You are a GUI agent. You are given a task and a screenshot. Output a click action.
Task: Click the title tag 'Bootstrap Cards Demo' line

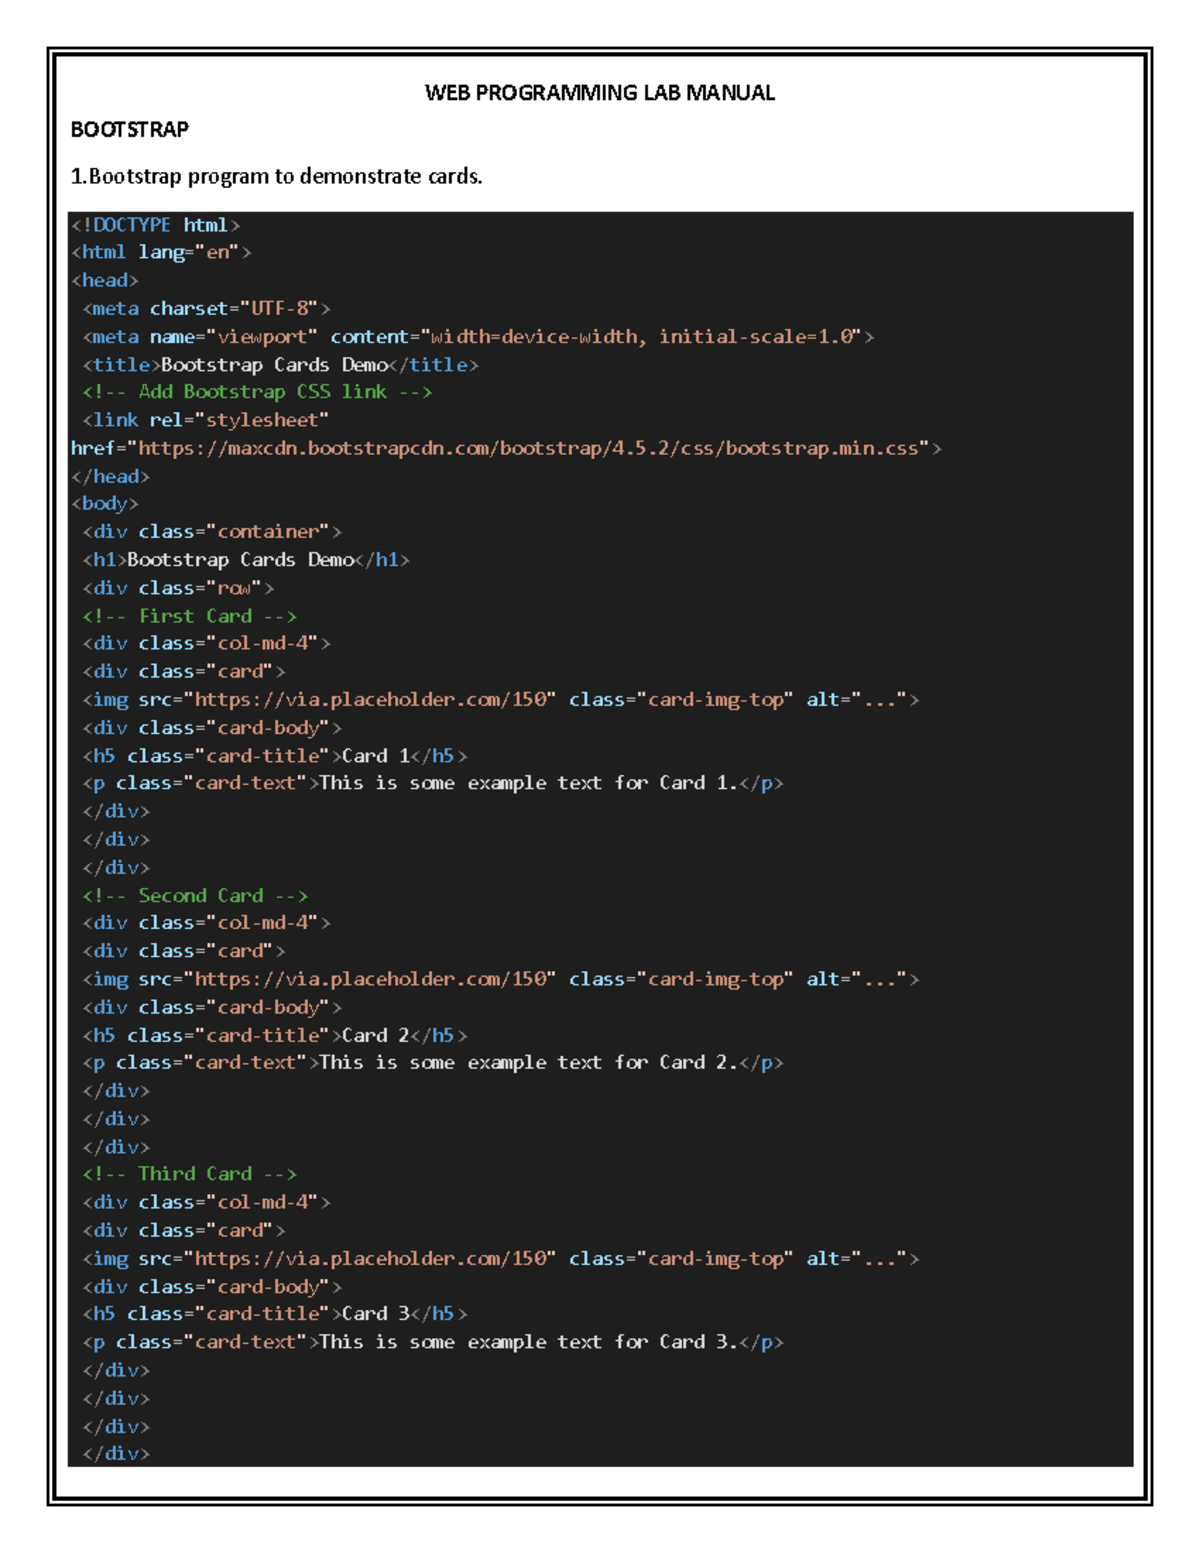tap(280, 365)
